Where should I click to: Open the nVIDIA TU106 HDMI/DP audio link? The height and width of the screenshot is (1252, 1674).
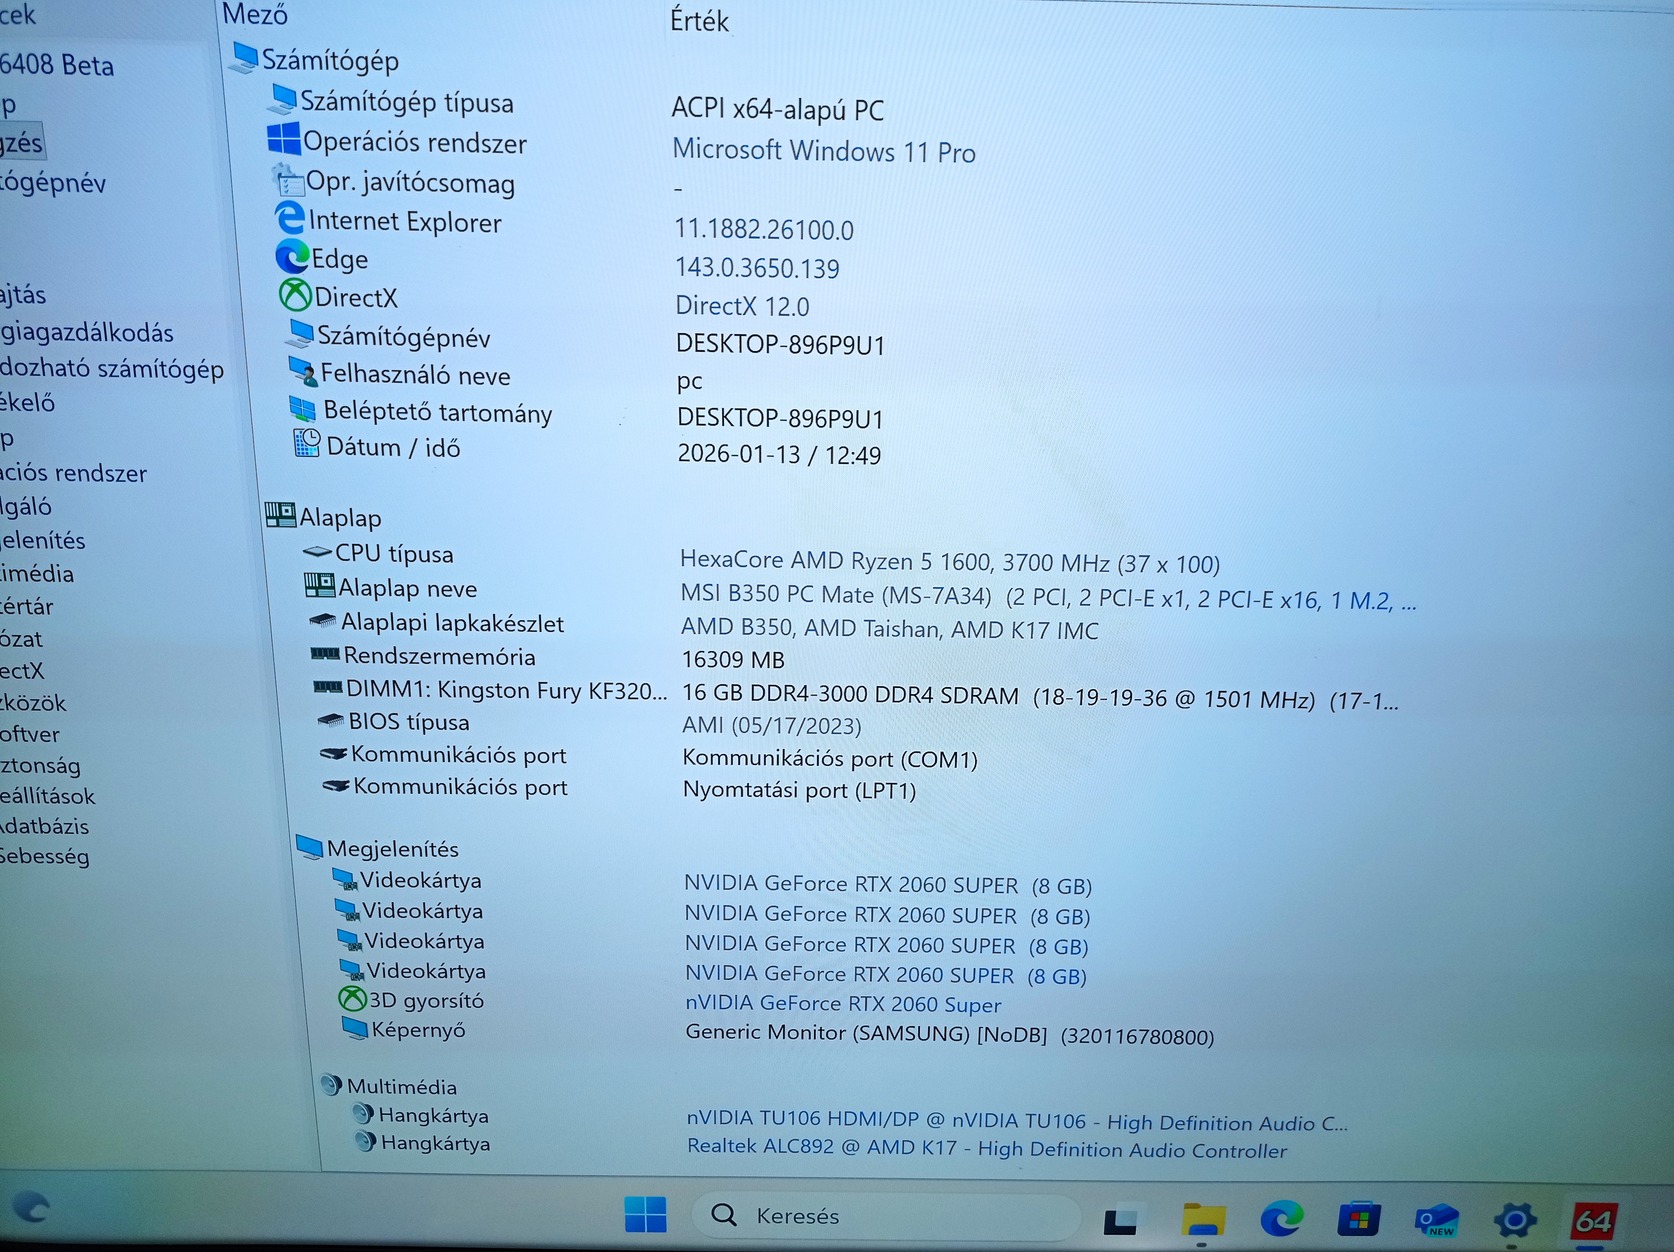point(1017,1122)
